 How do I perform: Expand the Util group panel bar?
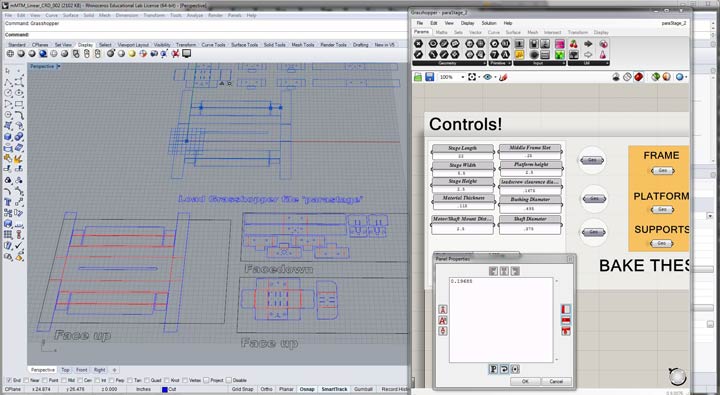point(588,63)
